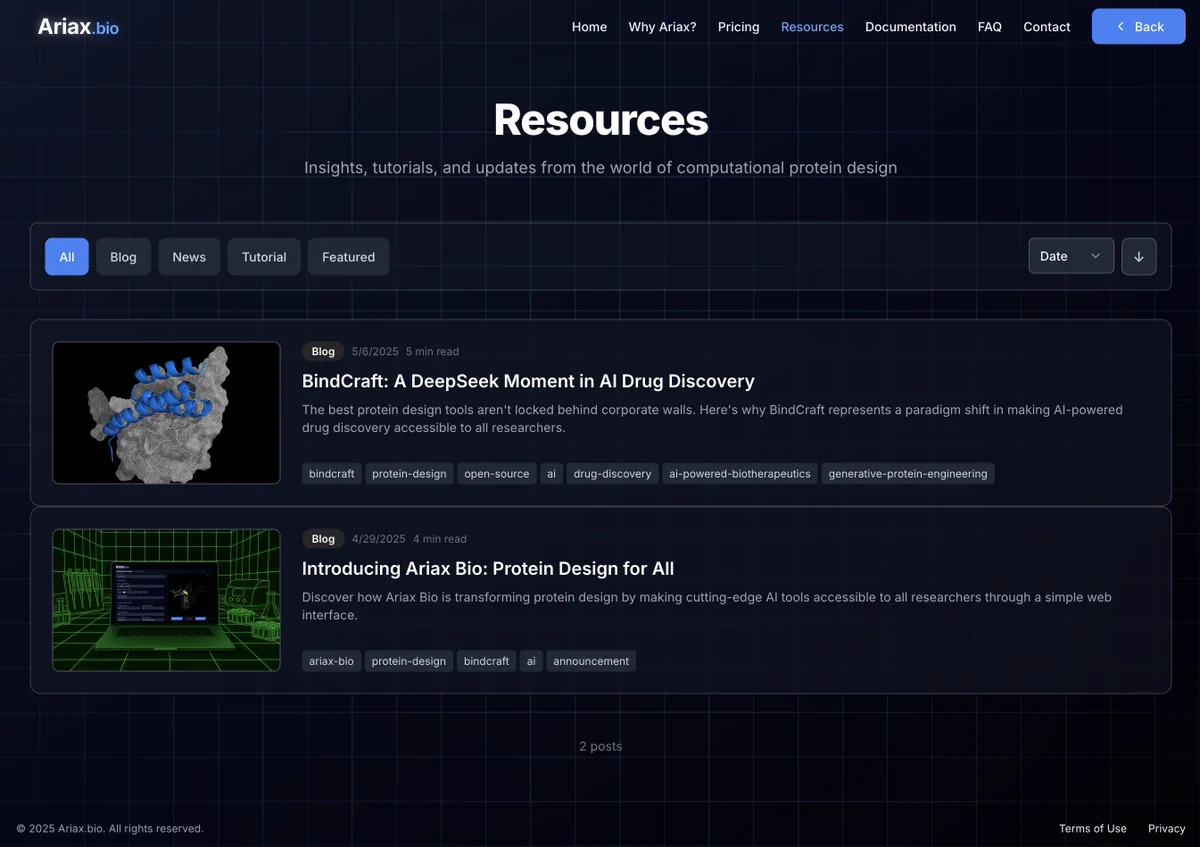Click the 5 min read label

pyautogui.click(x=432, y=351)
